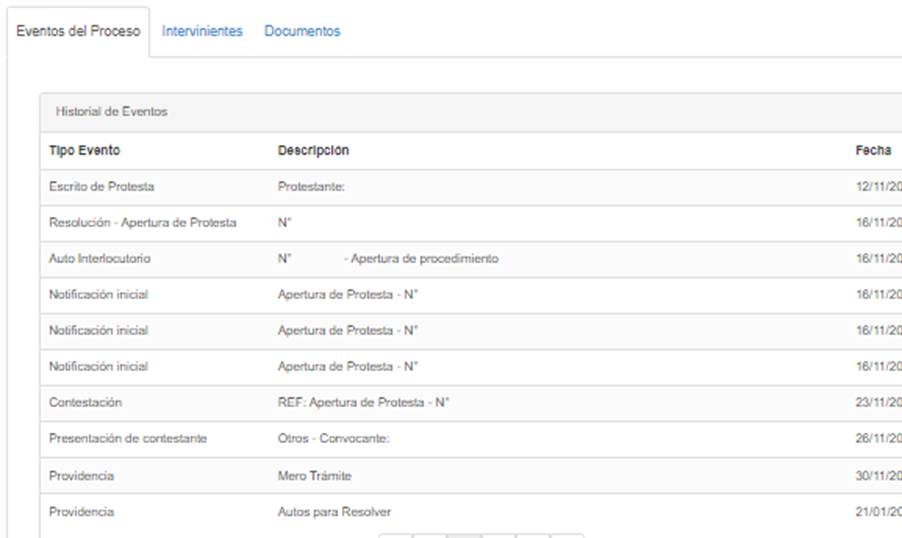Click the Apertura de procedimiento description text
Screen dimensions: 902x538
pos(420,259)
